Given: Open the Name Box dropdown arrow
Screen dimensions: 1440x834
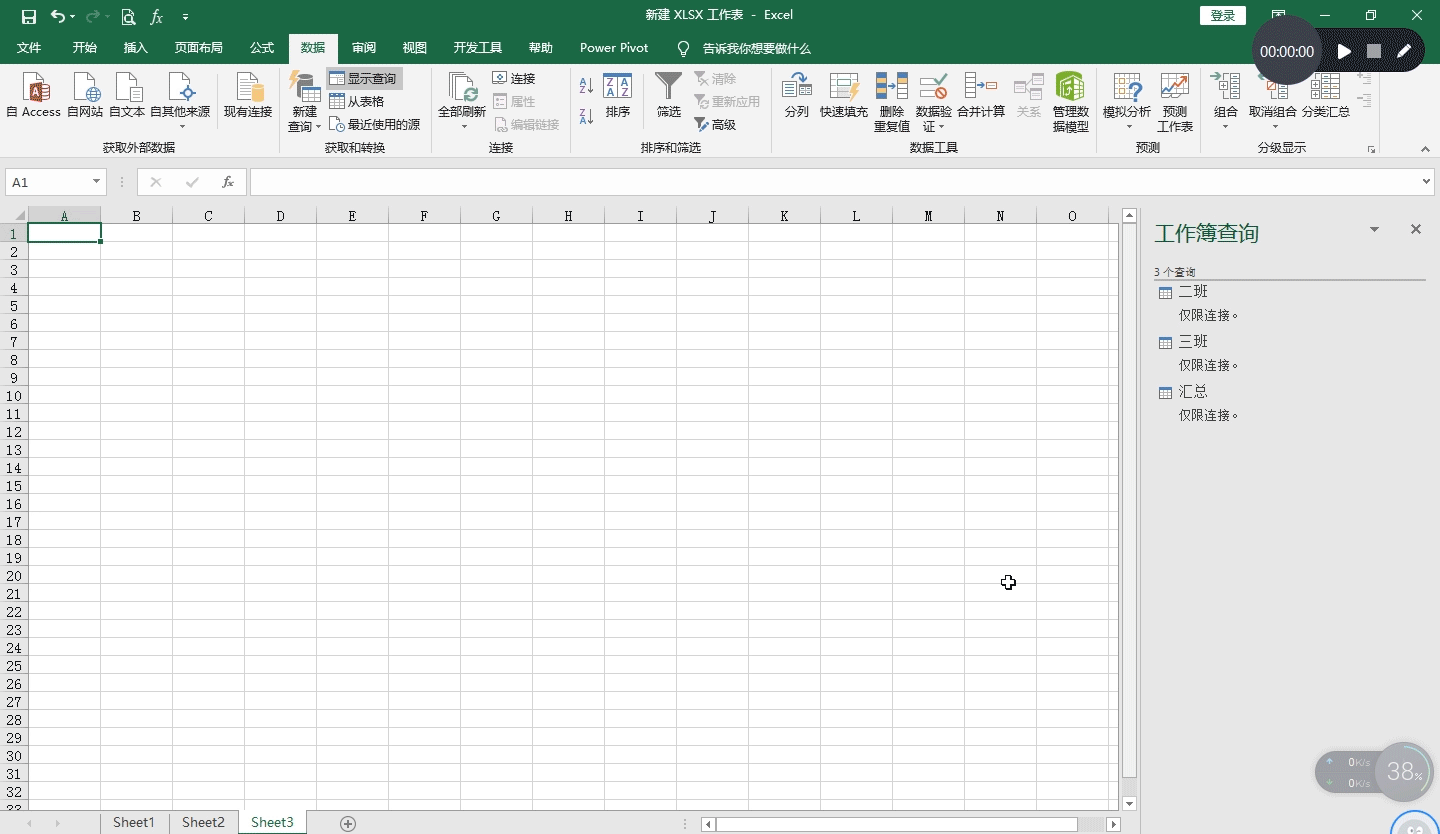Looking at the screenshot, I should pyautogui.click(x=97, y=182).
